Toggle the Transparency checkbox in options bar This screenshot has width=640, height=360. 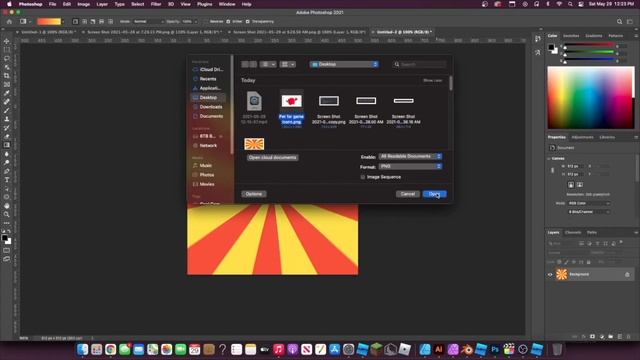[248, 21]
